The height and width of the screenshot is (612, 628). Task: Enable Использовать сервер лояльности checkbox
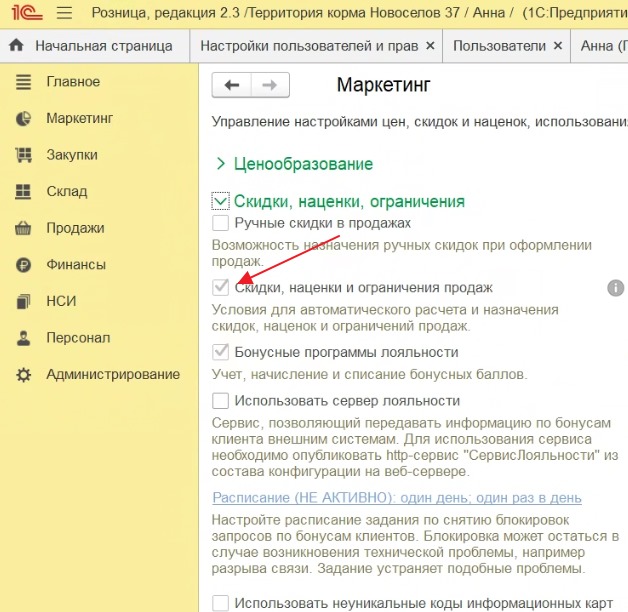coord(221,401)
